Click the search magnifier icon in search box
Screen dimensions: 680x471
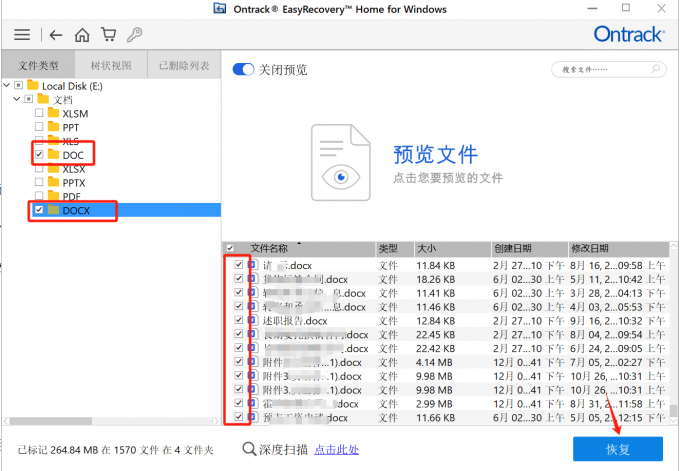[655, 69]
